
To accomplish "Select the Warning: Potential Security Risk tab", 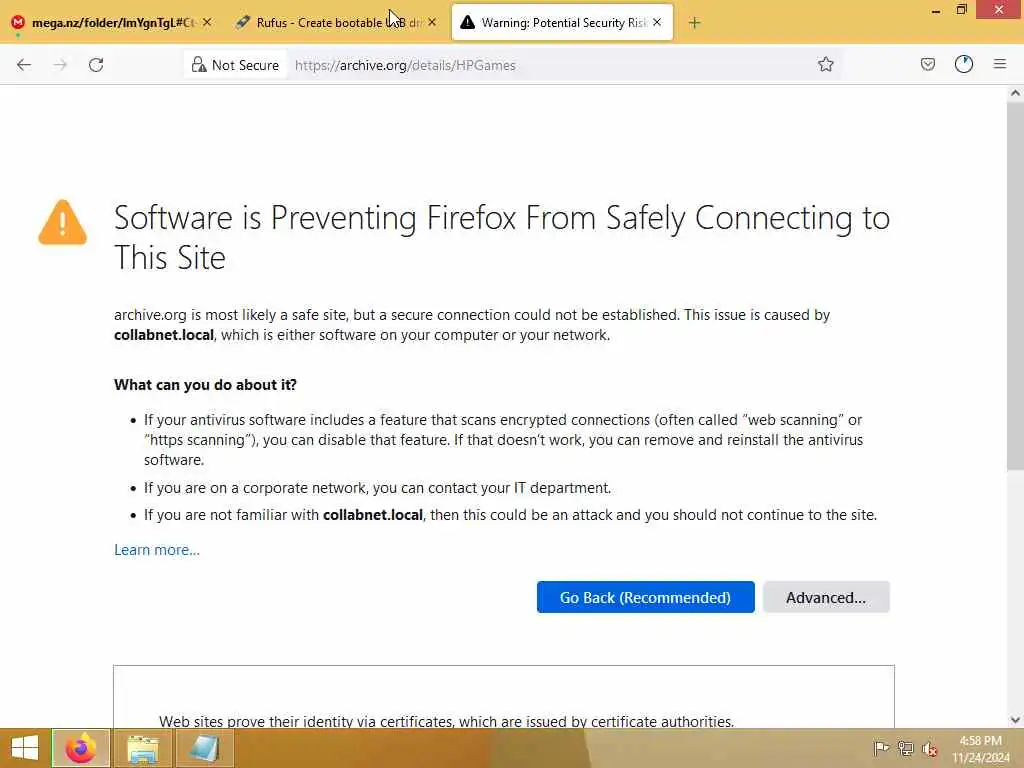I will pyautogui.click(x=562, y=23).
